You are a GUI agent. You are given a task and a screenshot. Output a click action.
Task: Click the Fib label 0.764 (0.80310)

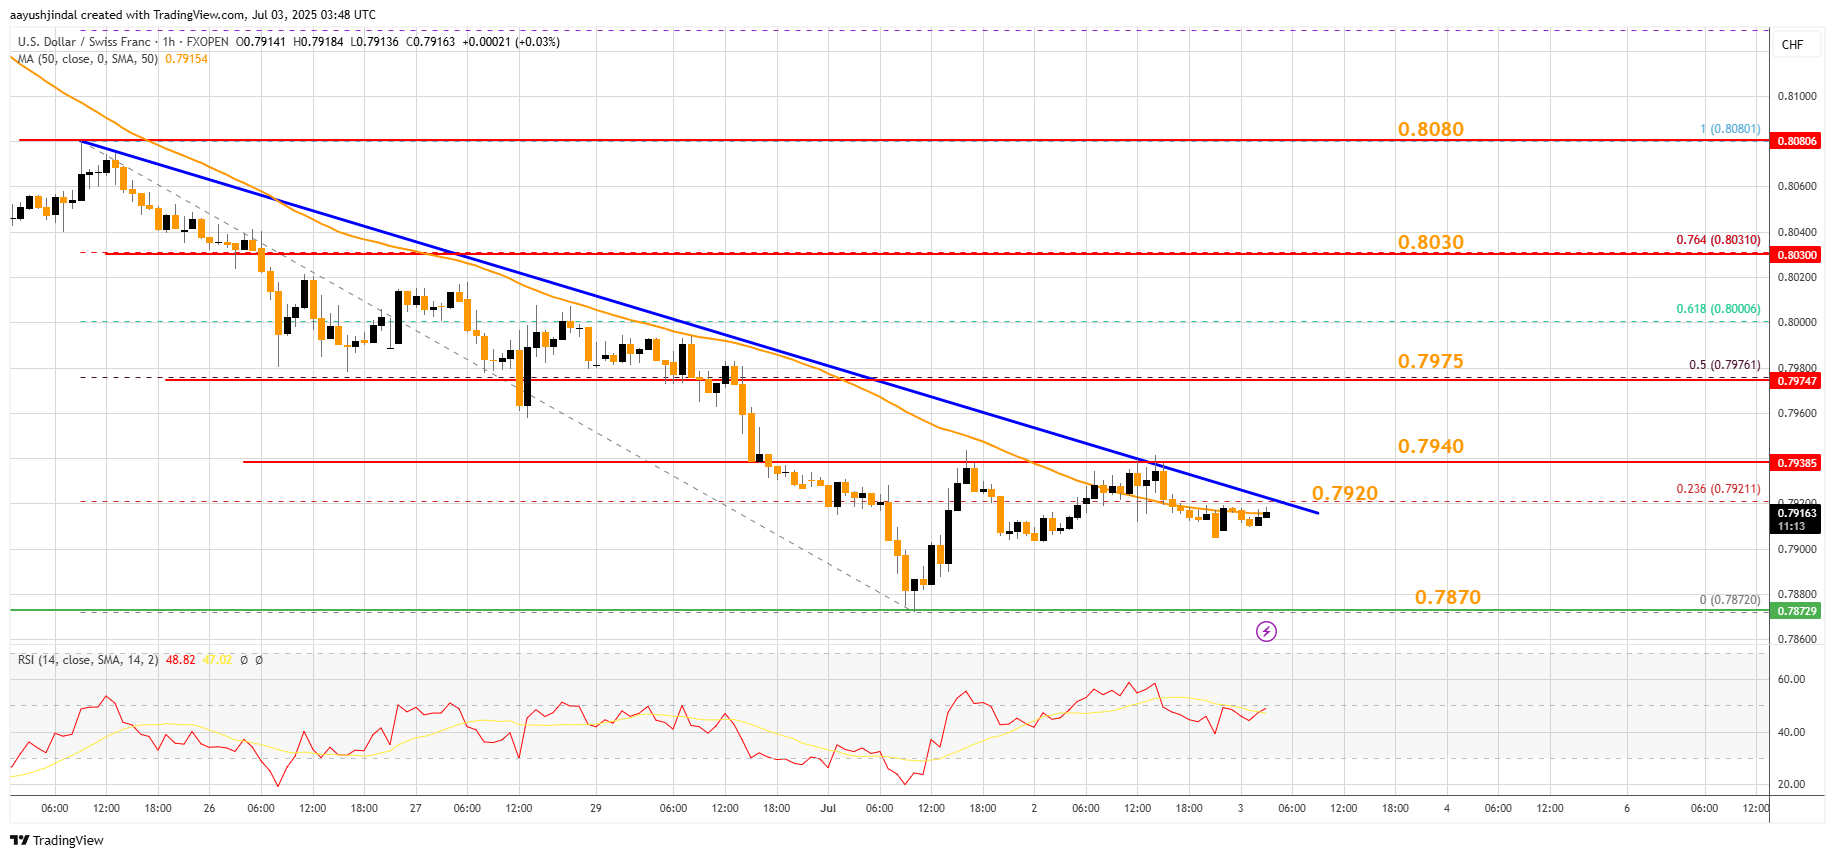point(1719,240)
